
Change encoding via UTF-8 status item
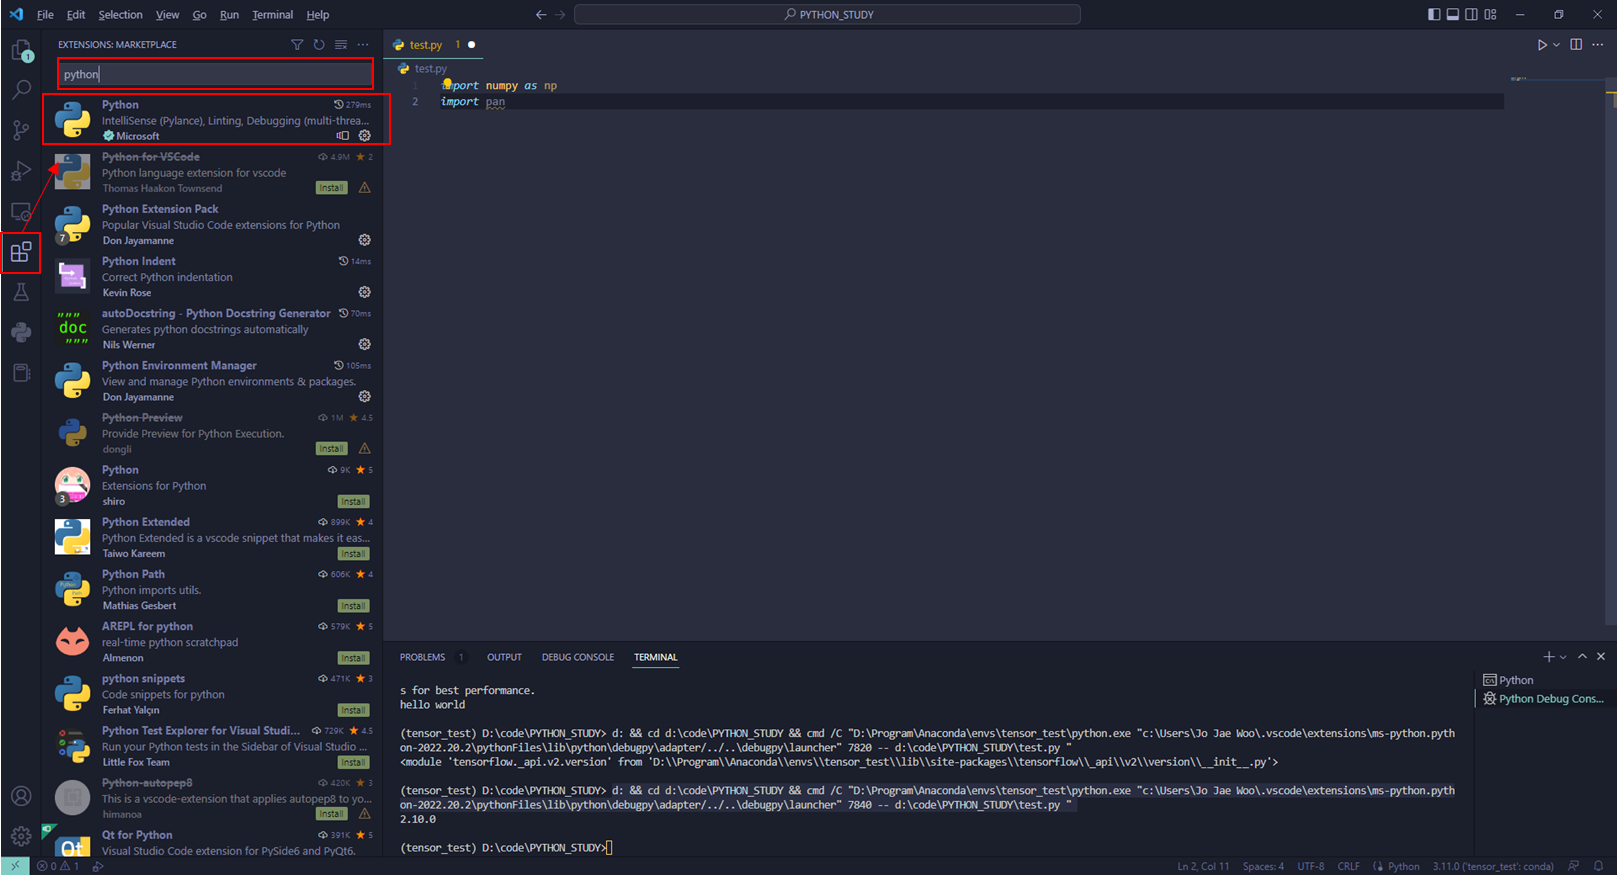pos(1311,866)
